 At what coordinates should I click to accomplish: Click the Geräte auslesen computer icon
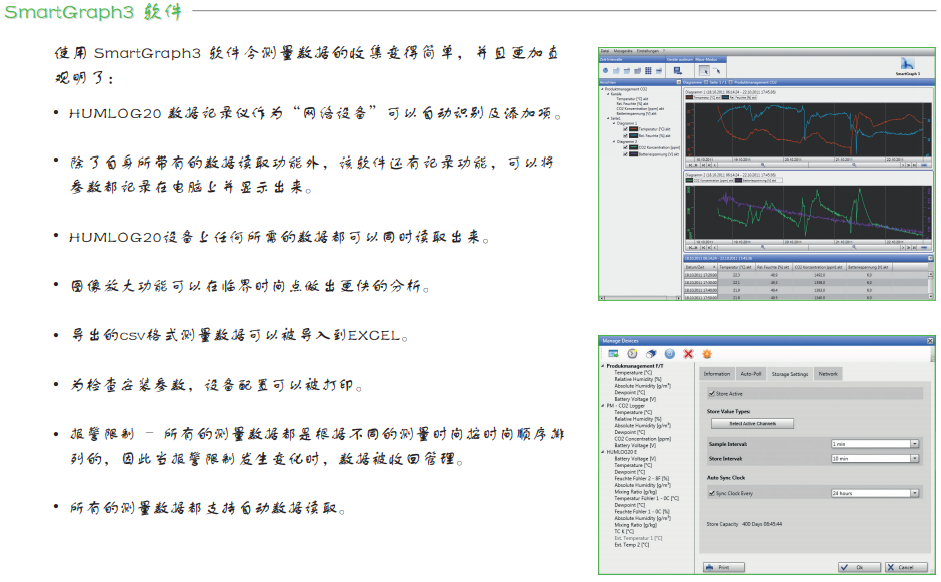[x=678, y=71]
